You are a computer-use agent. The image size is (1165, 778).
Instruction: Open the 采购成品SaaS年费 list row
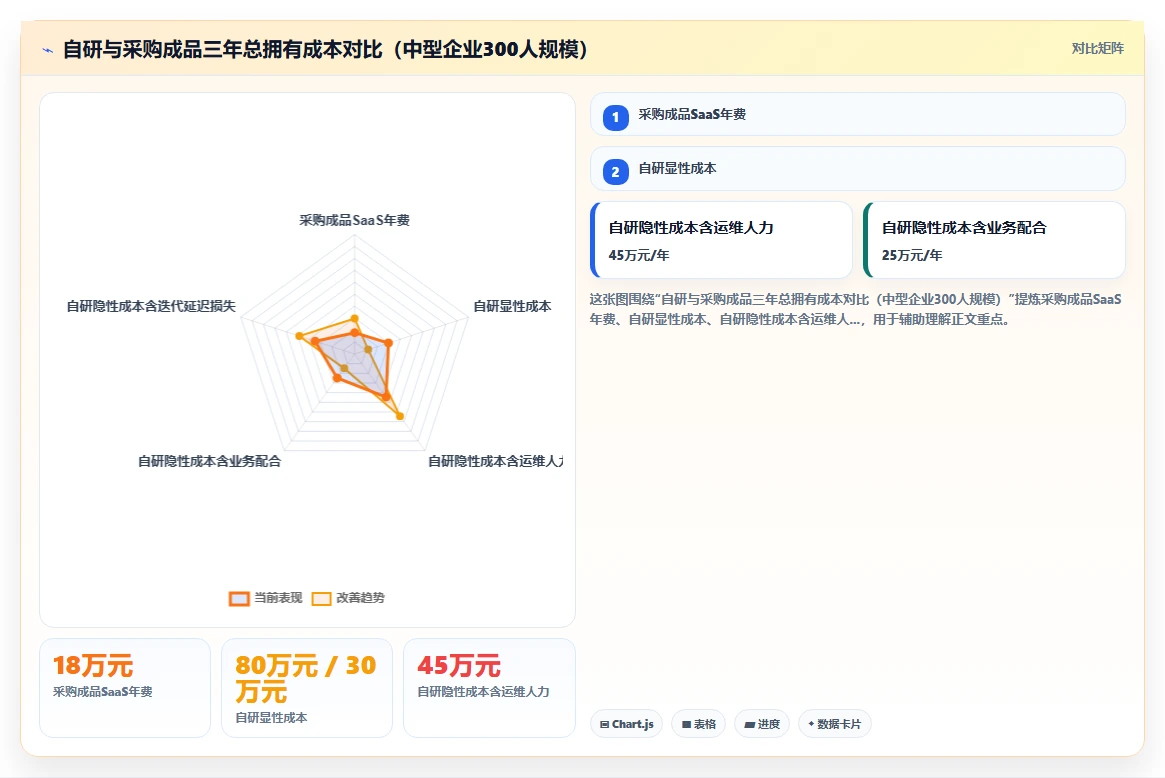857,114
